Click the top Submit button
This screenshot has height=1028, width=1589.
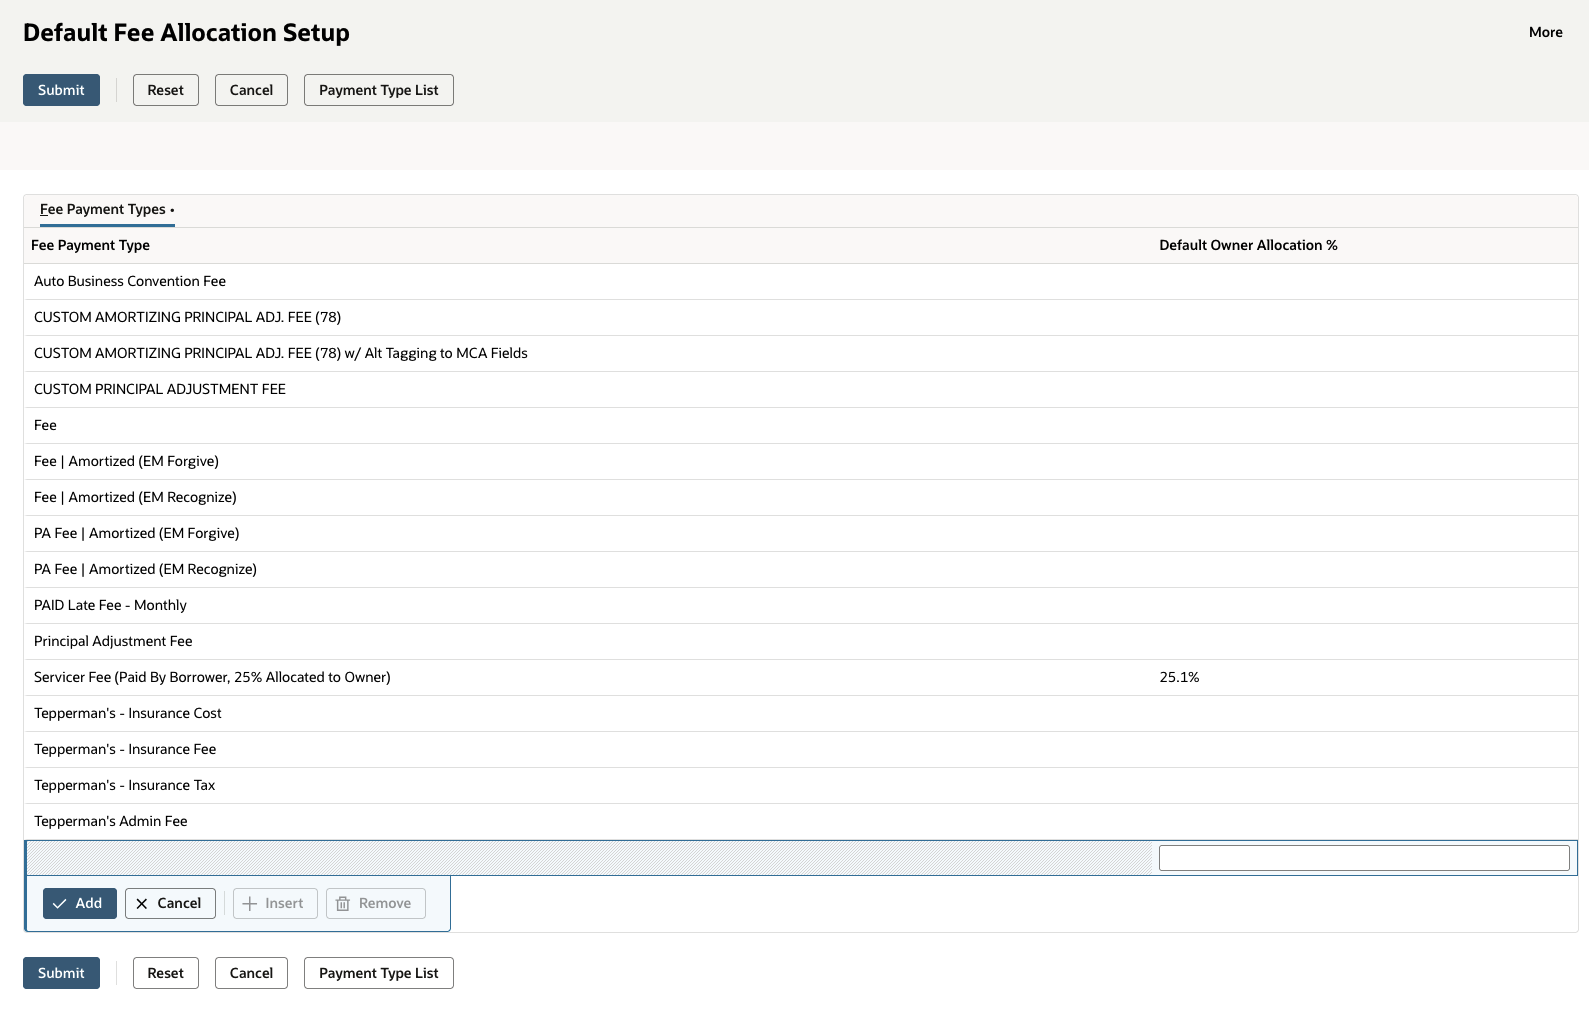click(61, 90)
